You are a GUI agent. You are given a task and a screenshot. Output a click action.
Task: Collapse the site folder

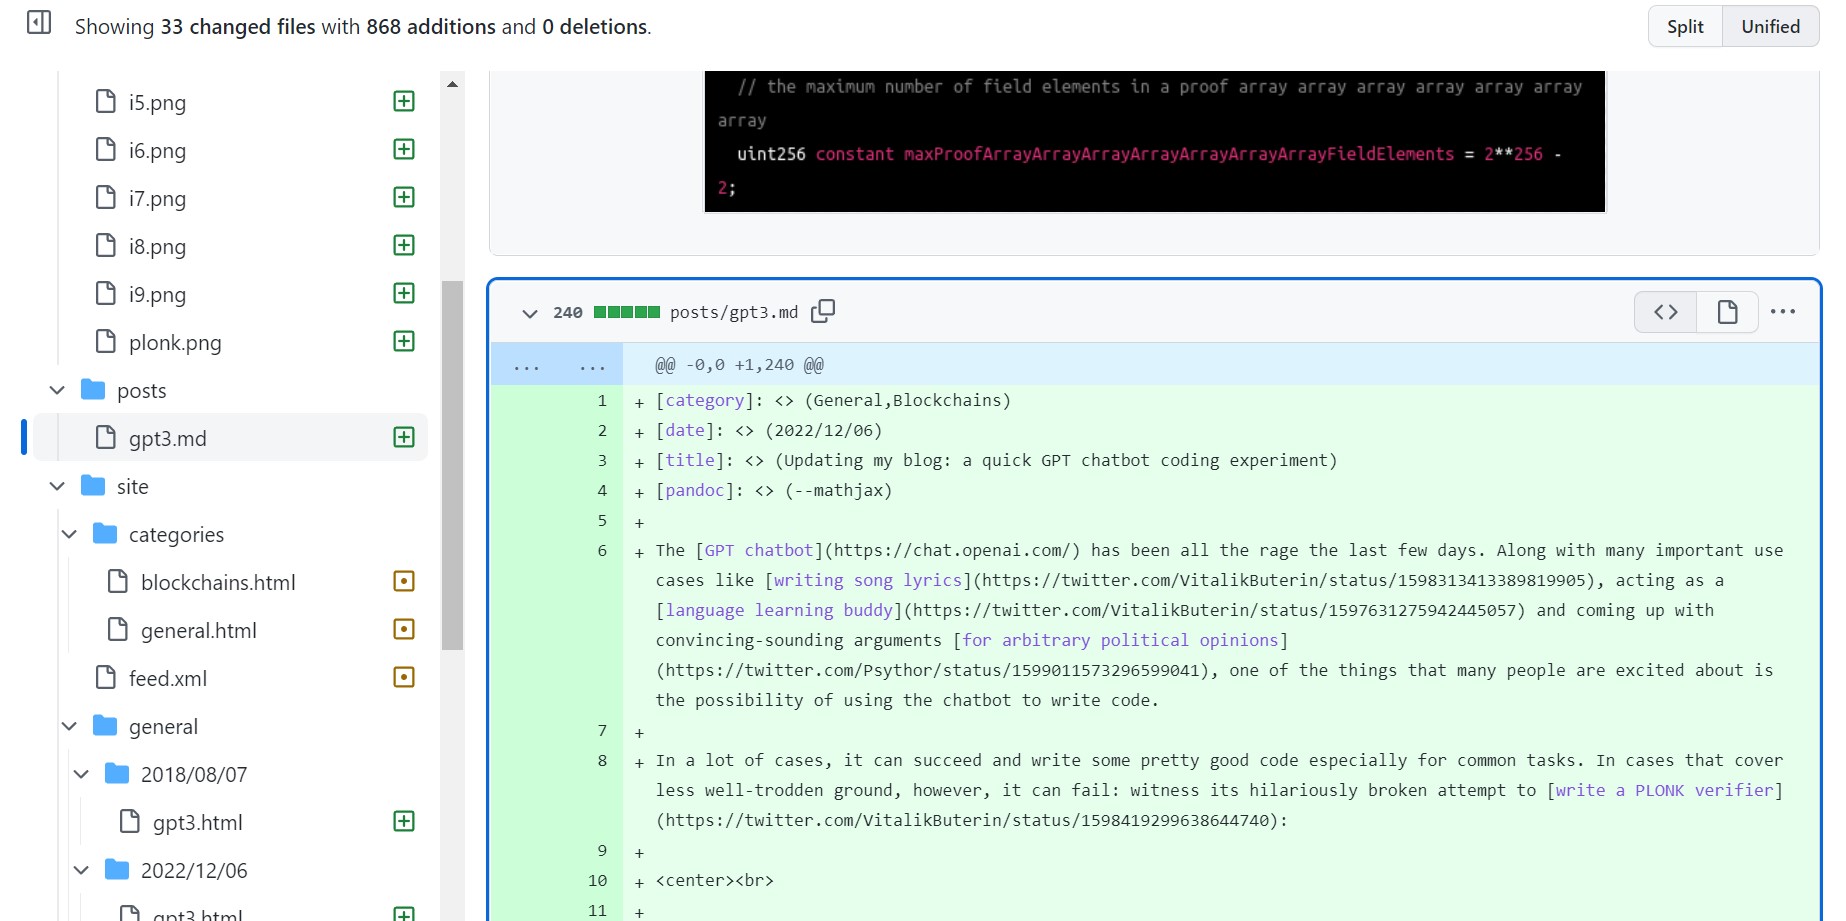(x=57, y=486)
